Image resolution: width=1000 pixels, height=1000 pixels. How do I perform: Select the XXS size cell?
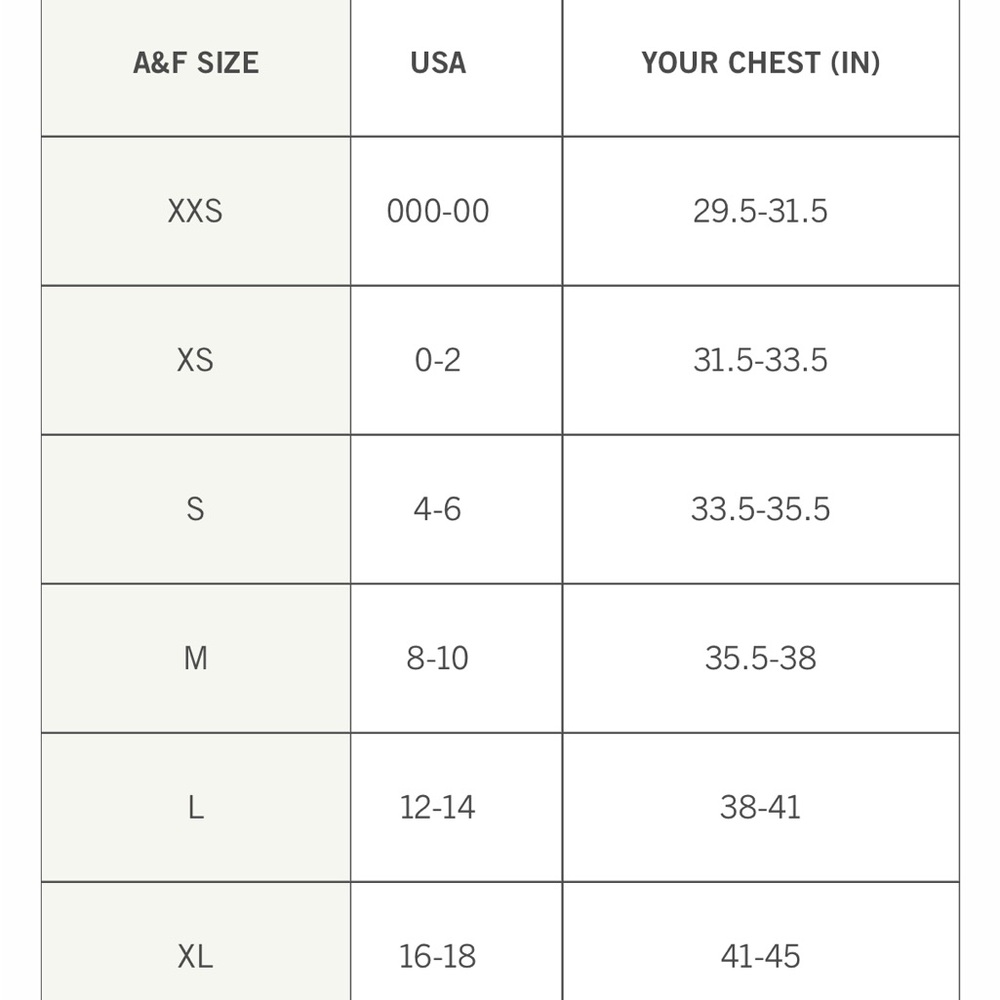pyautogui.click(x=196, y=211)
